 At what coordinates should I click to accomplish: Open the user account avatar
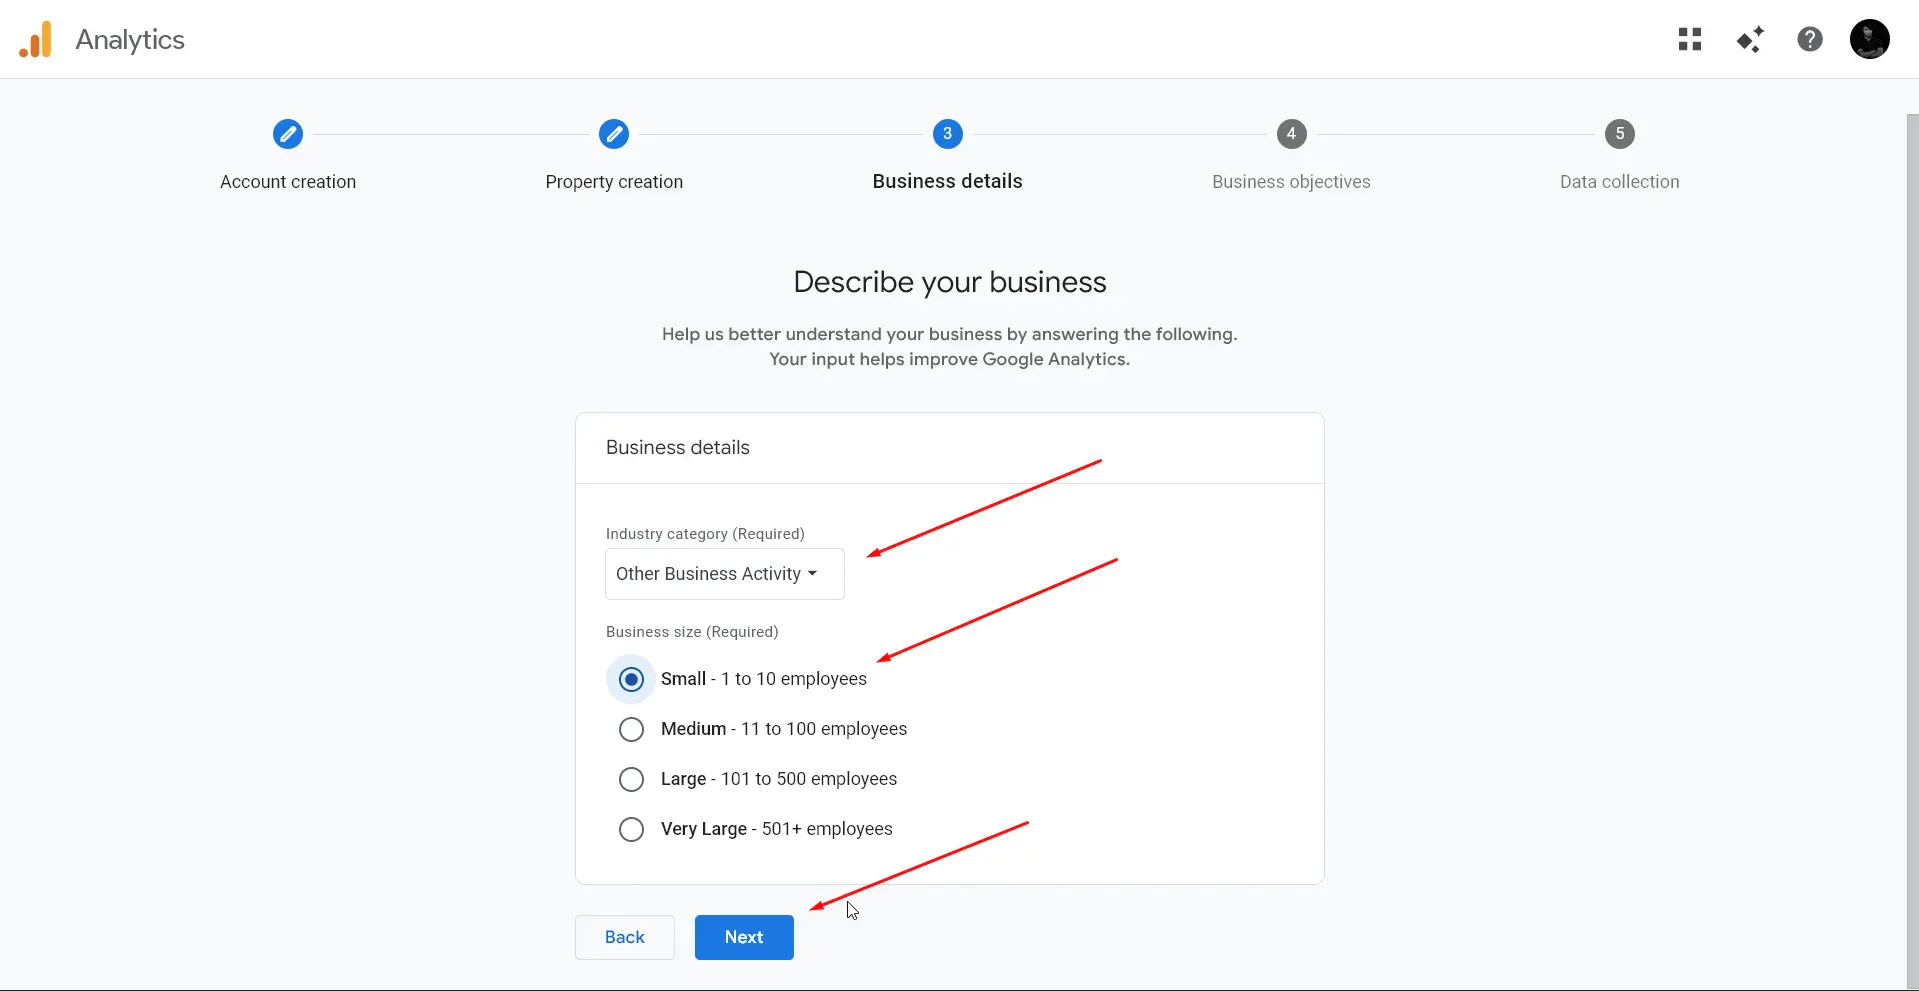(x=1870, y=39)
